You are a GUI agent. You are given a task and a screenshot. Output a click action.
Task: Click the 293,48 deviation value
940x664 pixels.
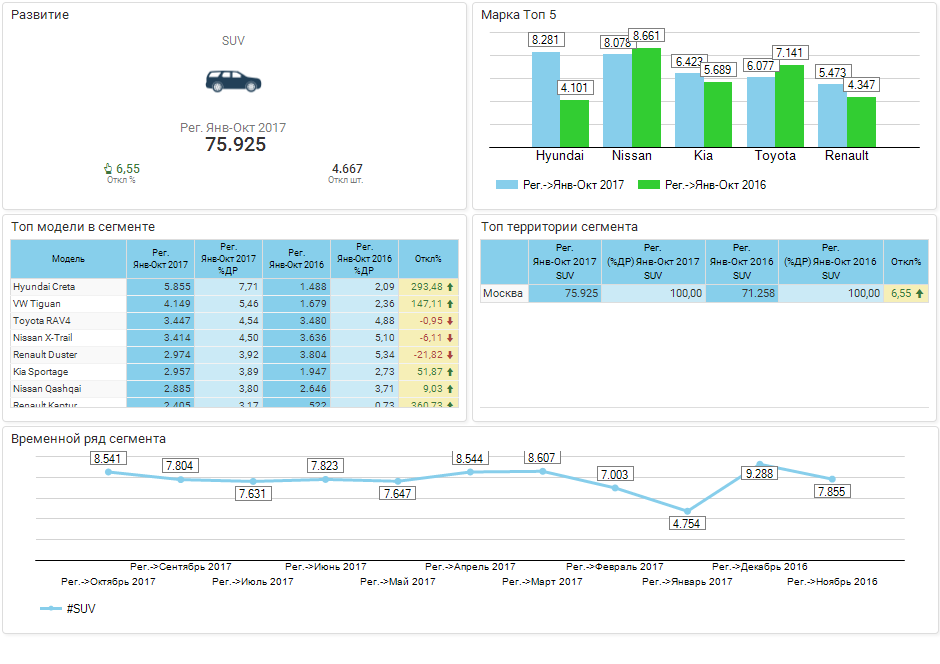click(x=427, y=287)
